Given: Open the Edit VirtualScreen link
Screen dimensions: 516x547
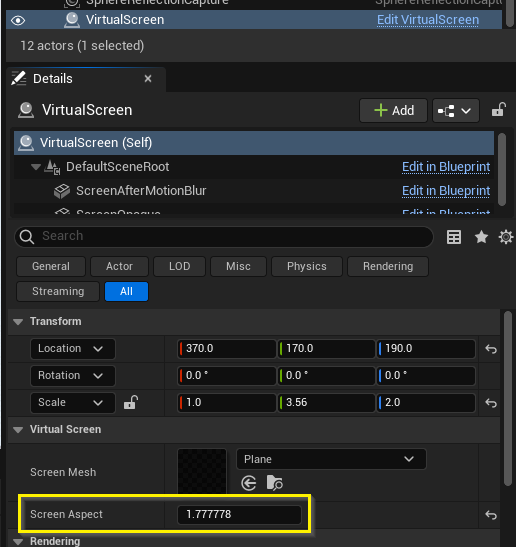Looking at the screenshot, I should click(428, 20).
